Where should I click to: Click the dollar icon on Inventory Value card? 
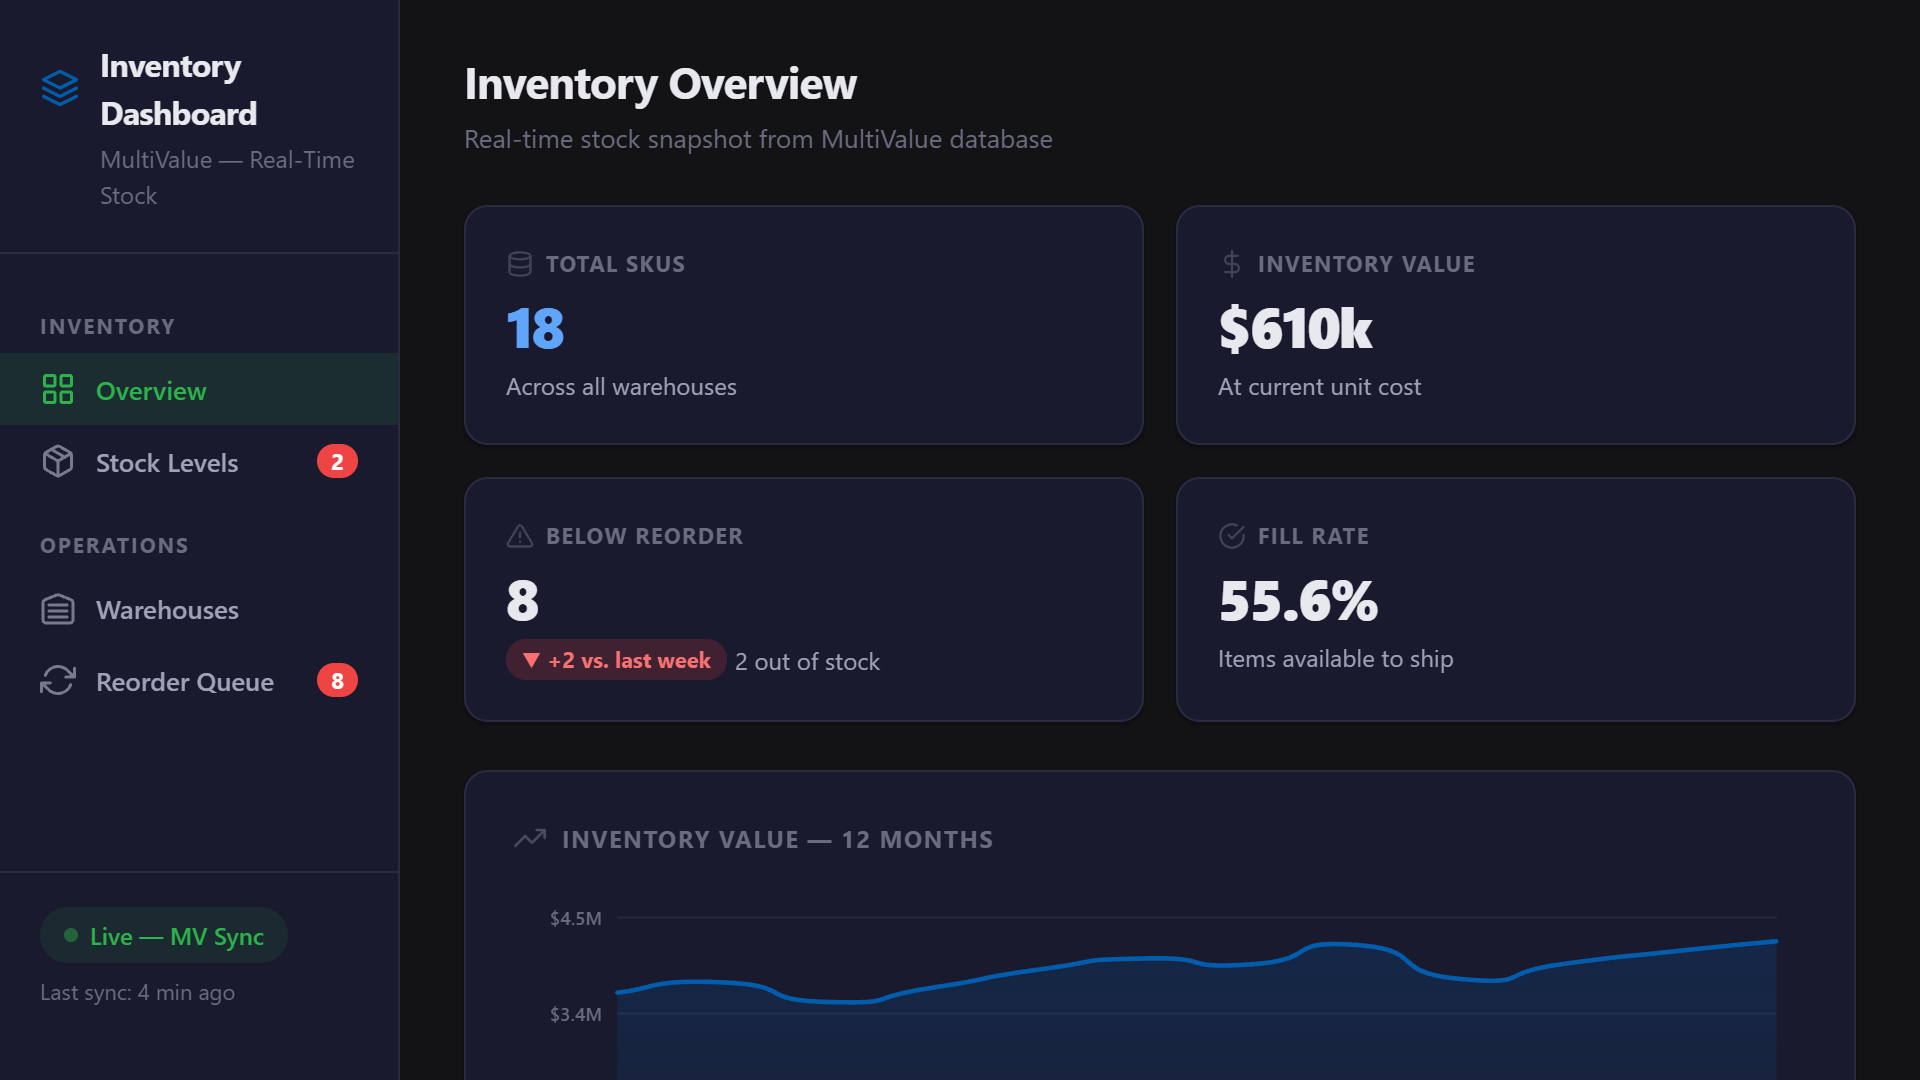[x=1229, y=264]
